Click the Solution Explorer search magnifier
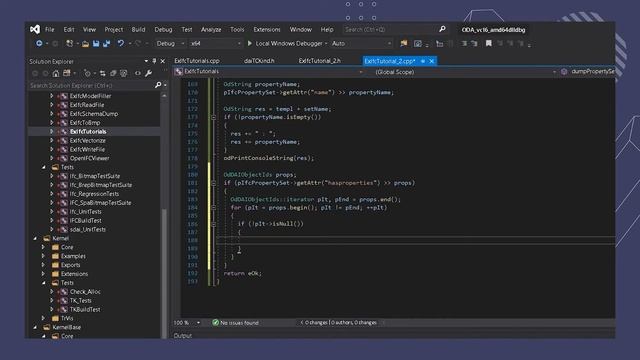Viewport: 640px width, 360px height. [x=158, y=85]
